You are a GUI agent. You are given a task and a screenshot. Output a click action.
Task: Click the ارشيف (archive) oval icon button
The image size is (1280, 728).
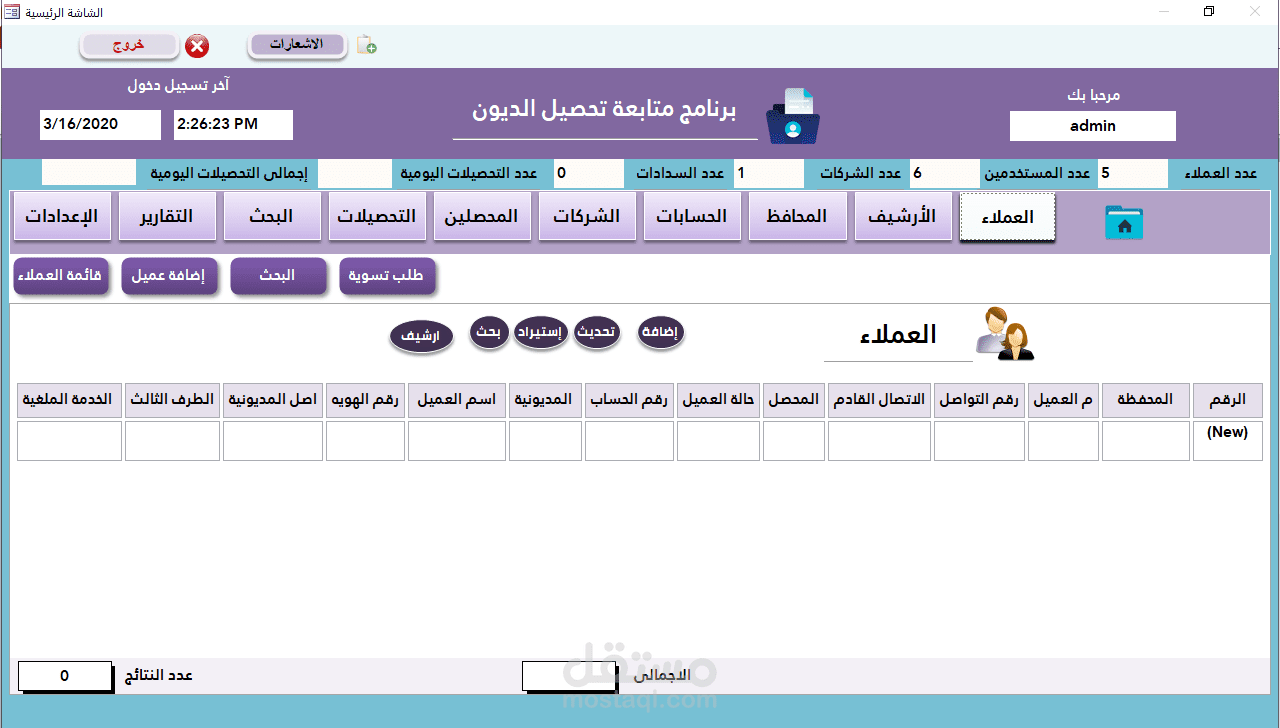[421, 337]
